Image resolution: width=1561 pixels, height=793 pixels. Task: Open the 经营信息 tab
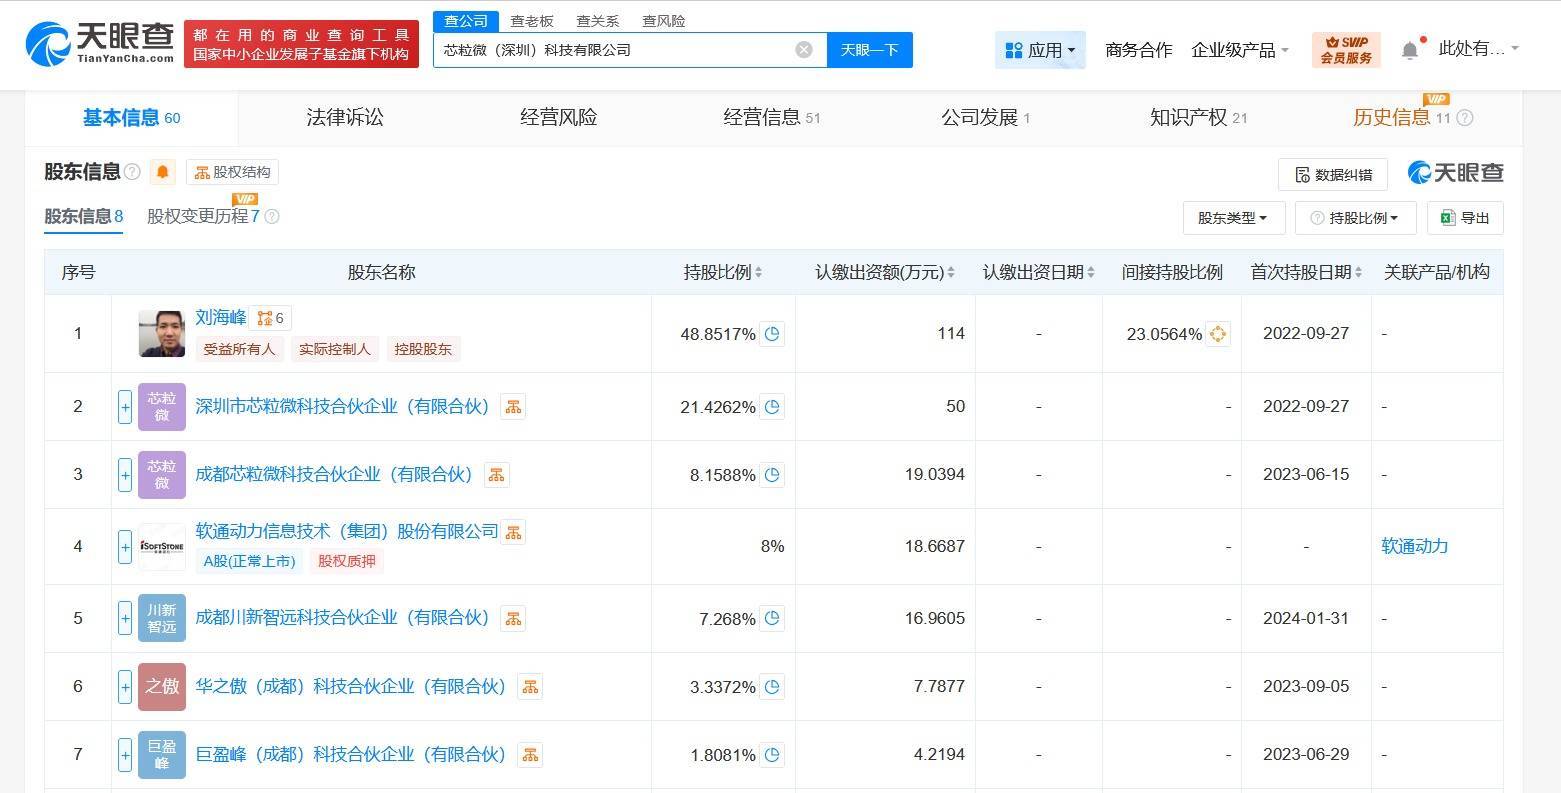(771, 118)
